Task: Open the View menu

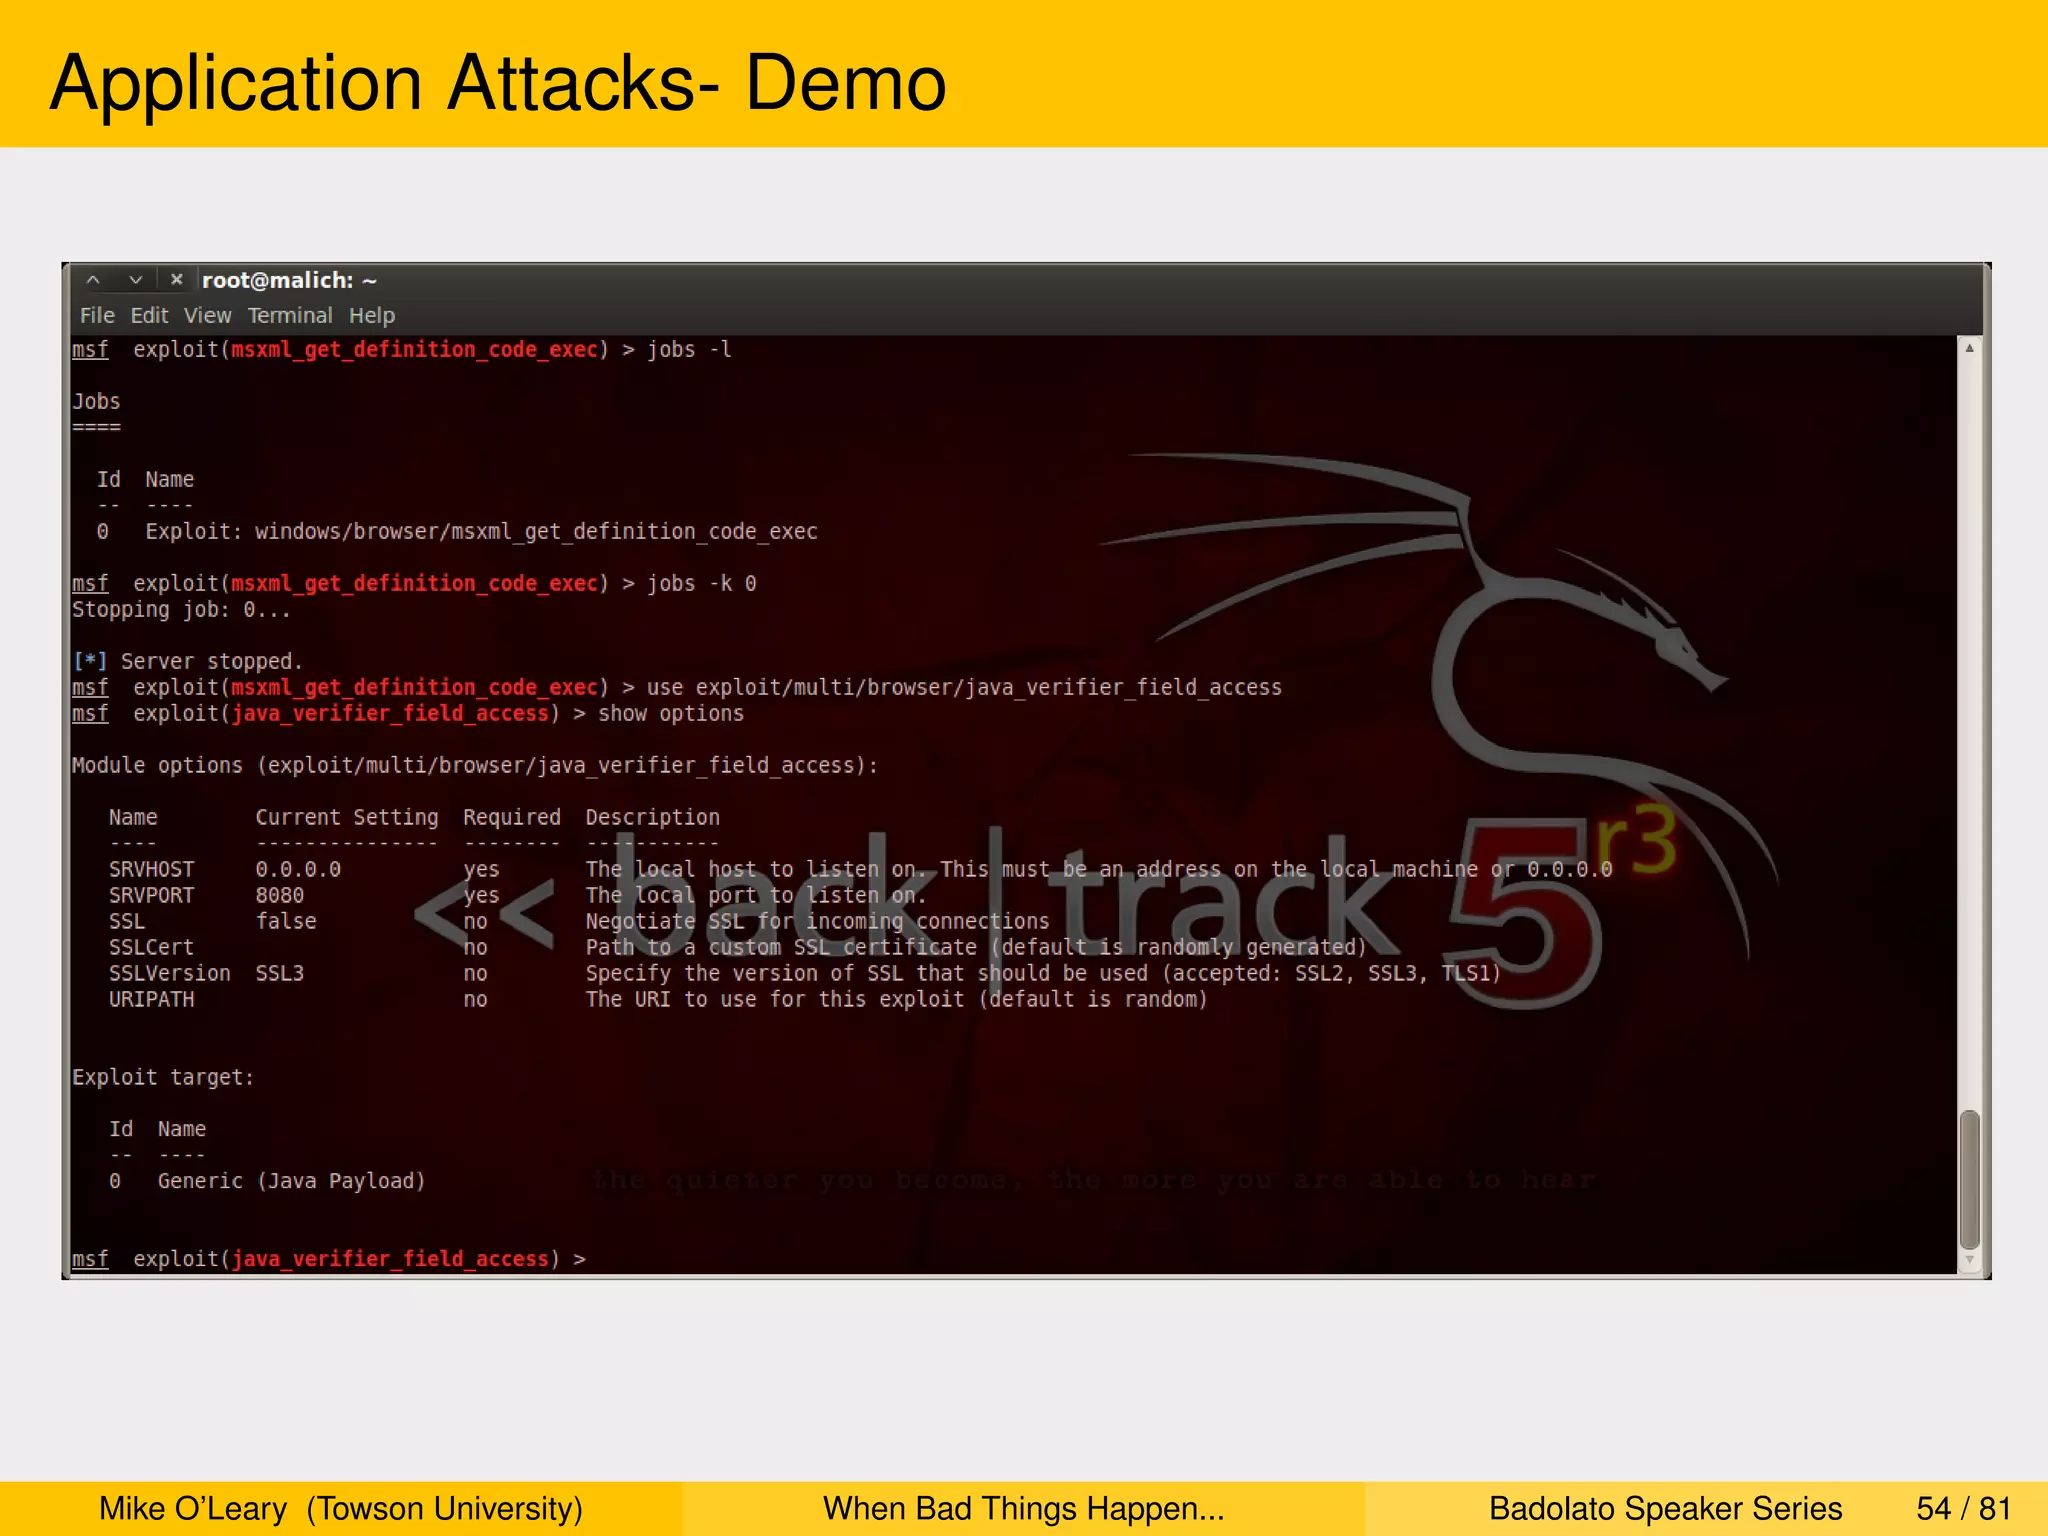Action: (x=207, y=315)
